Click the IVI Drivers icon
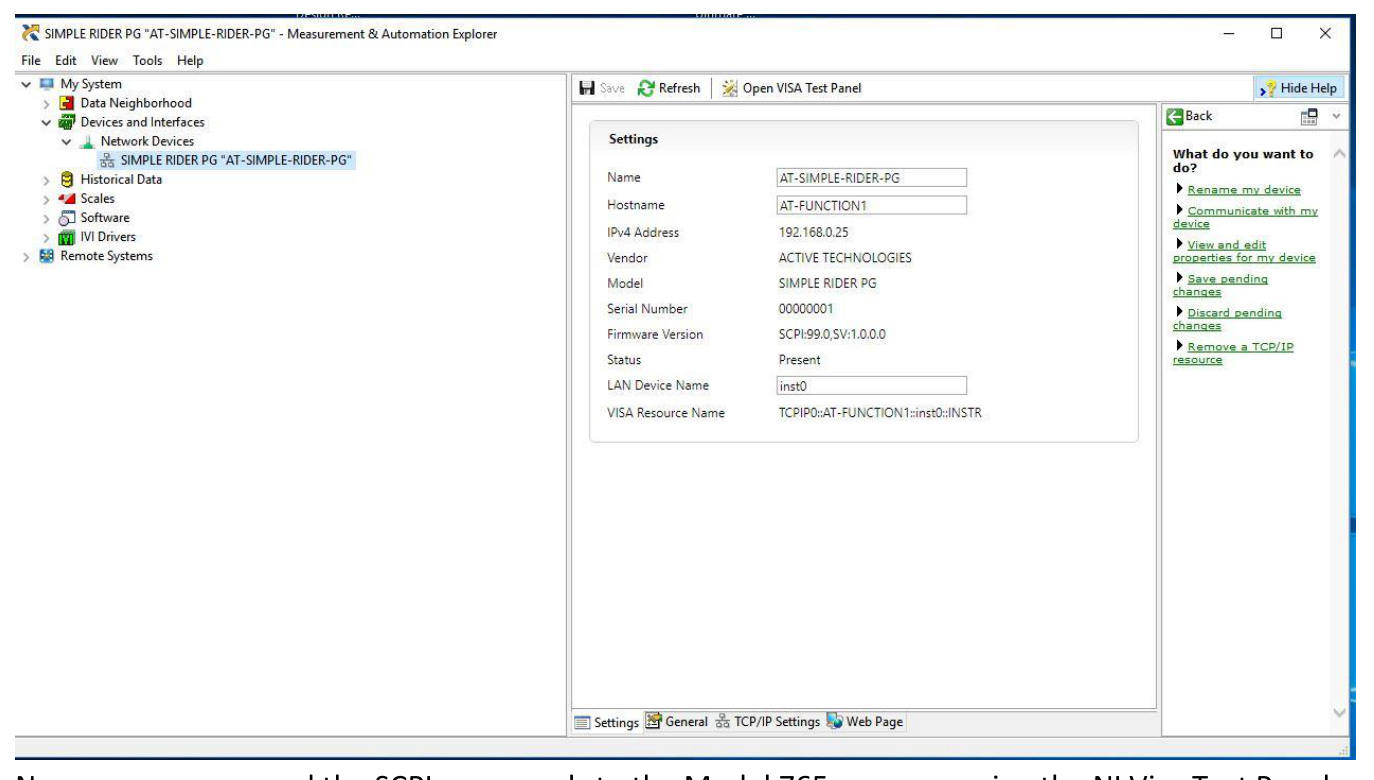This screenshot has height=780, width=1374. pyautogui.click(x=67, y=237)
